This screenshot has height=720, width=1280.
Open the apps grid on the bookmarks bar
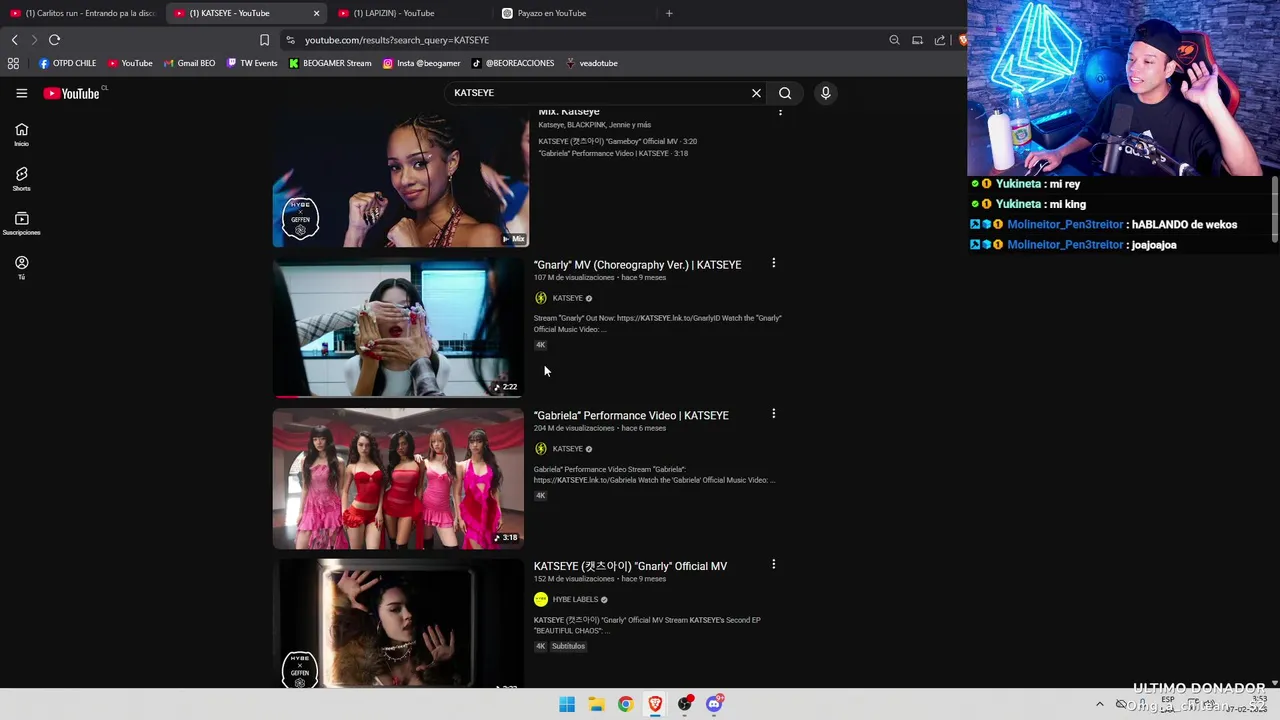coord(13,63)
